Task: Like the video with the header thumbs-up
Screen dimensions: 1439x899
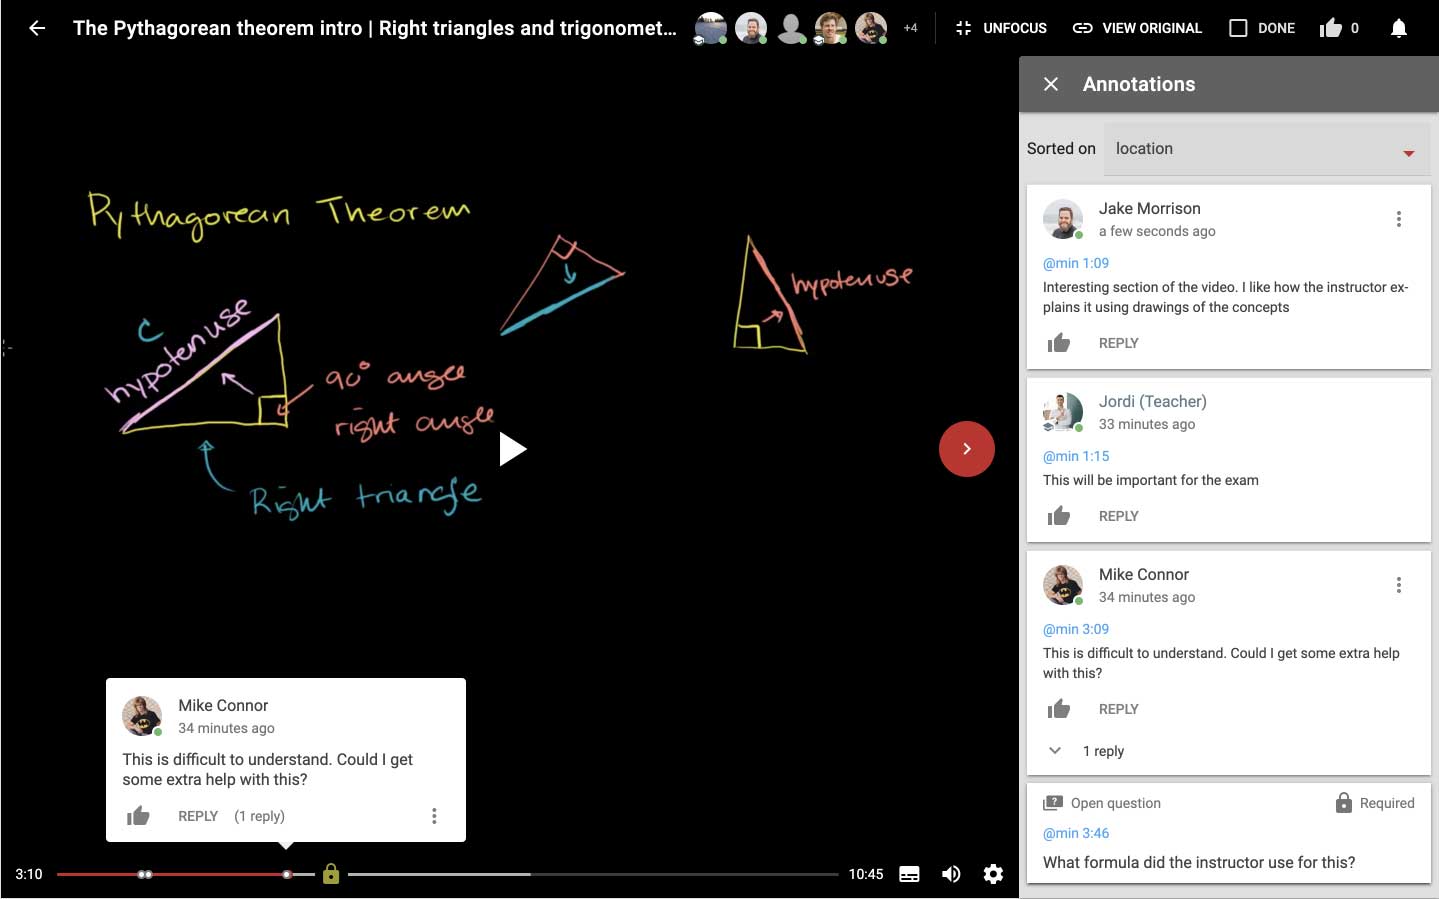Action: click(1330, 28)
